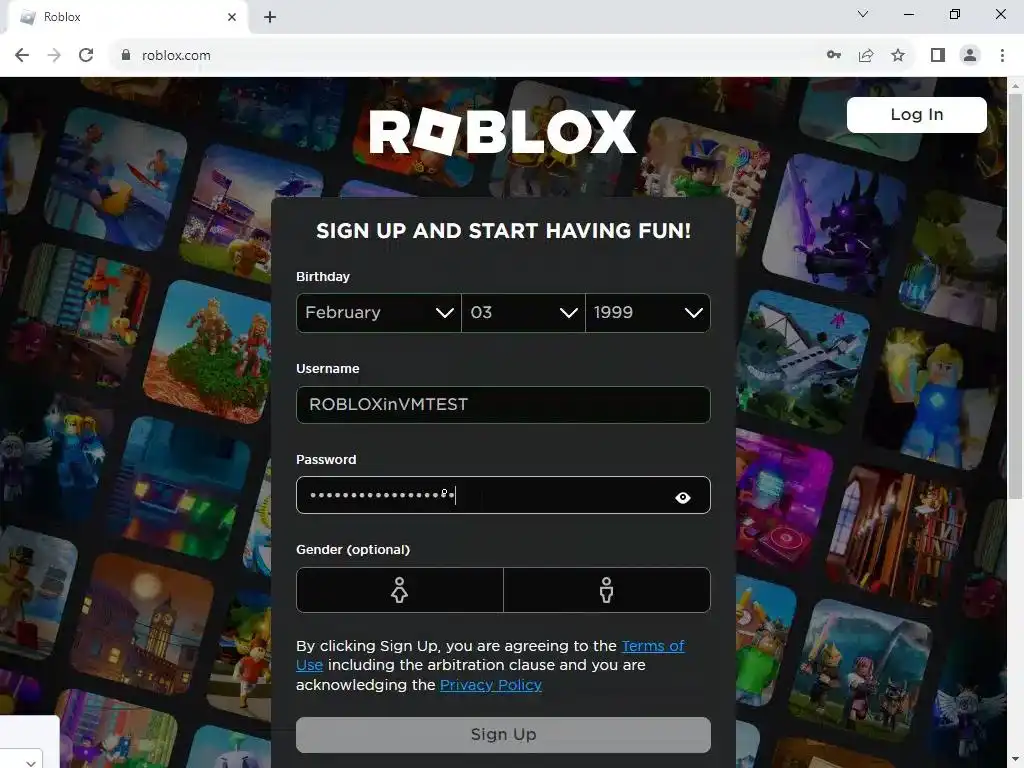Open the birthday year dropdown showing 1999
Screen dimensions: 1024x768
[648, 313]
